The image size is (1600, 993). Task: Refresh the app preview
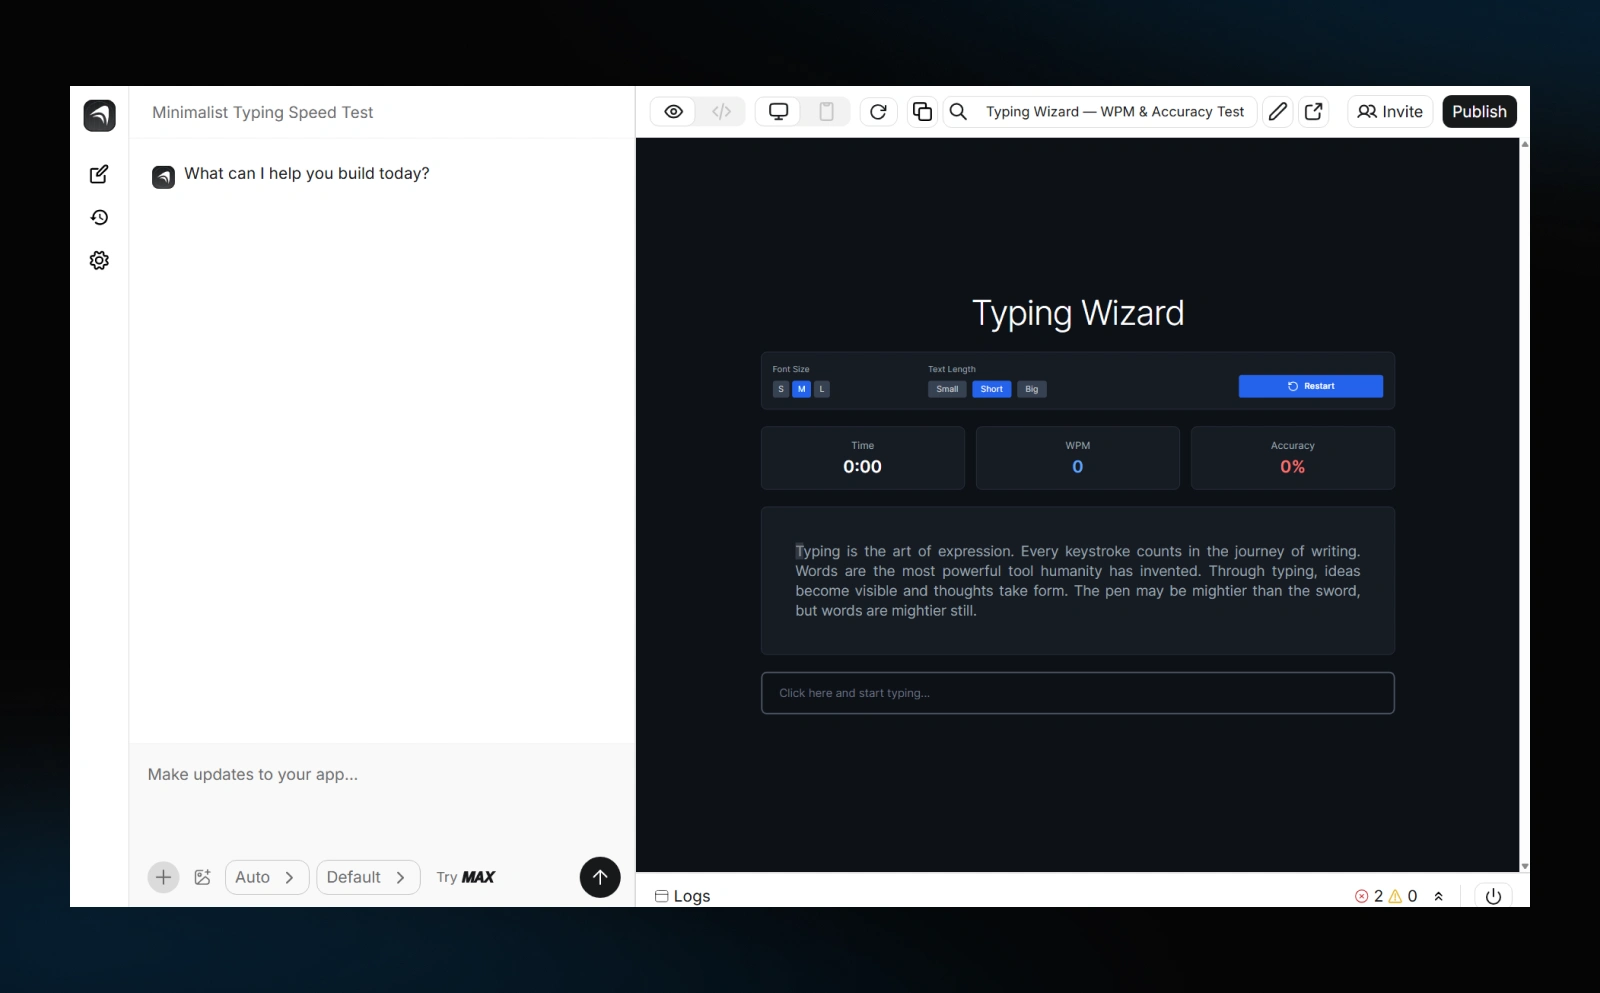[x=878, y=111]
